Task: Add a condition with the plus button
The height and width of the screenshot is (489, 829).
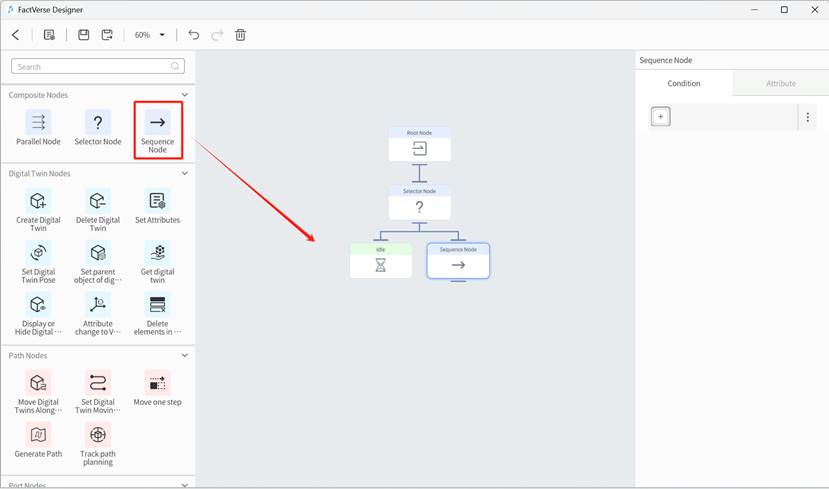Action: click(x=660, y=117)
